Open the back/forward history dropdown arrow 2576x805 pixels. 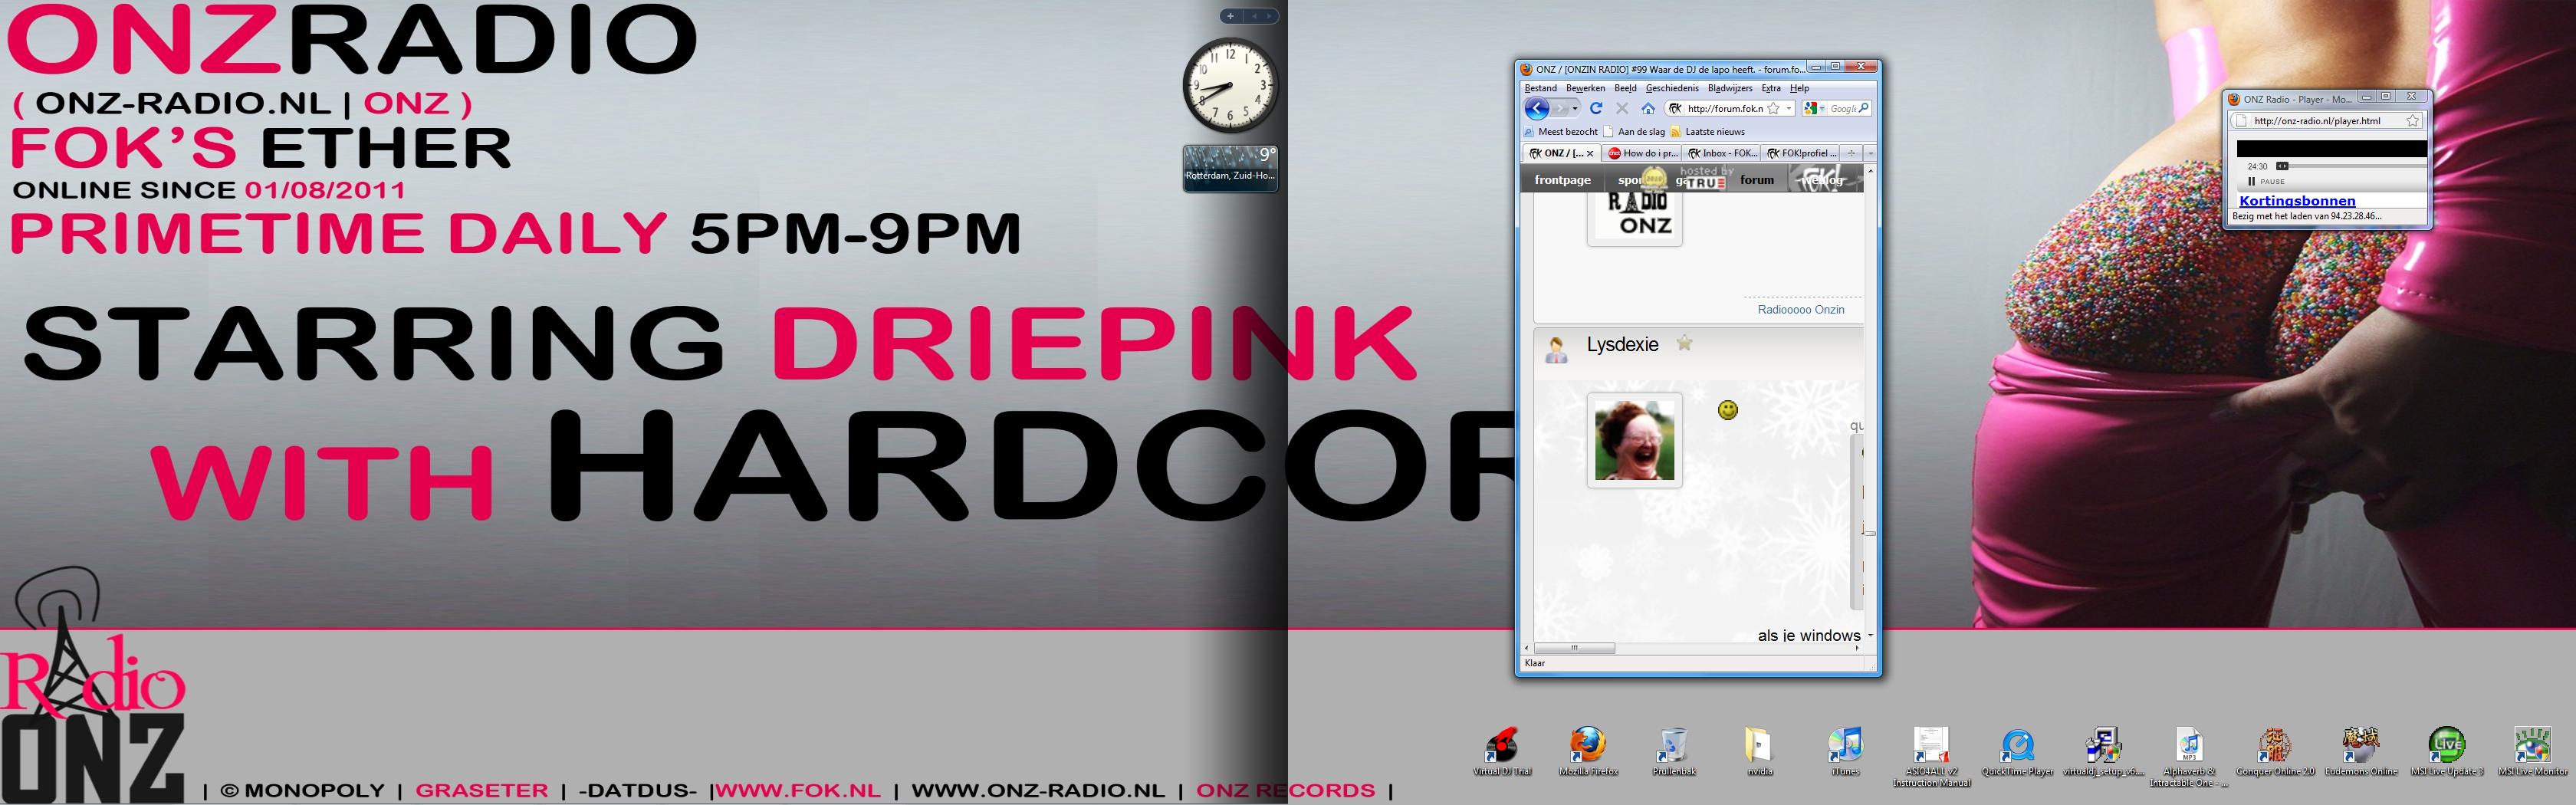(x=1575, y=109)
